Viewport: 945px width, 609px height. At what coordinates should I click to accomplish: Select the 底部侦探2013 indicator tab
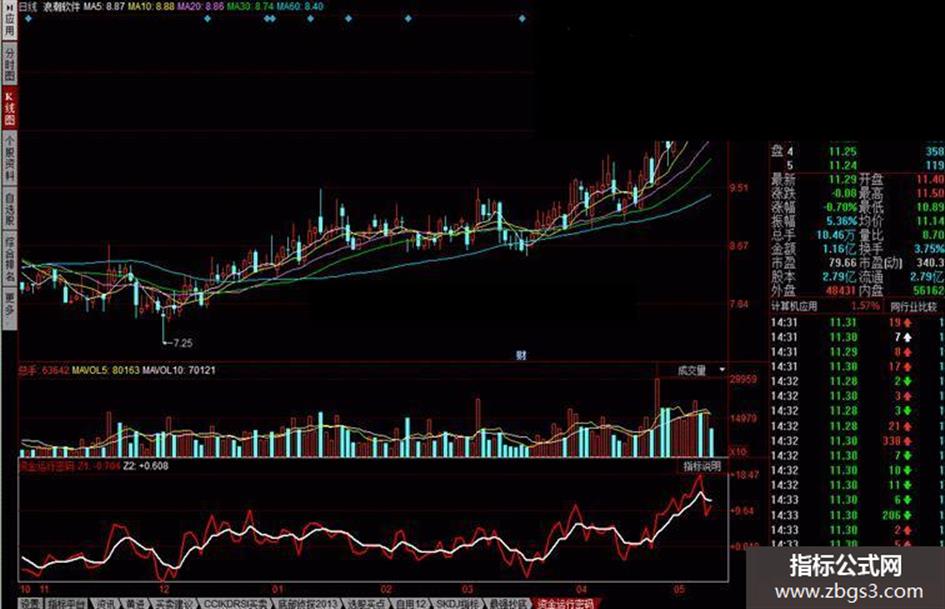(x=307, y=604)
